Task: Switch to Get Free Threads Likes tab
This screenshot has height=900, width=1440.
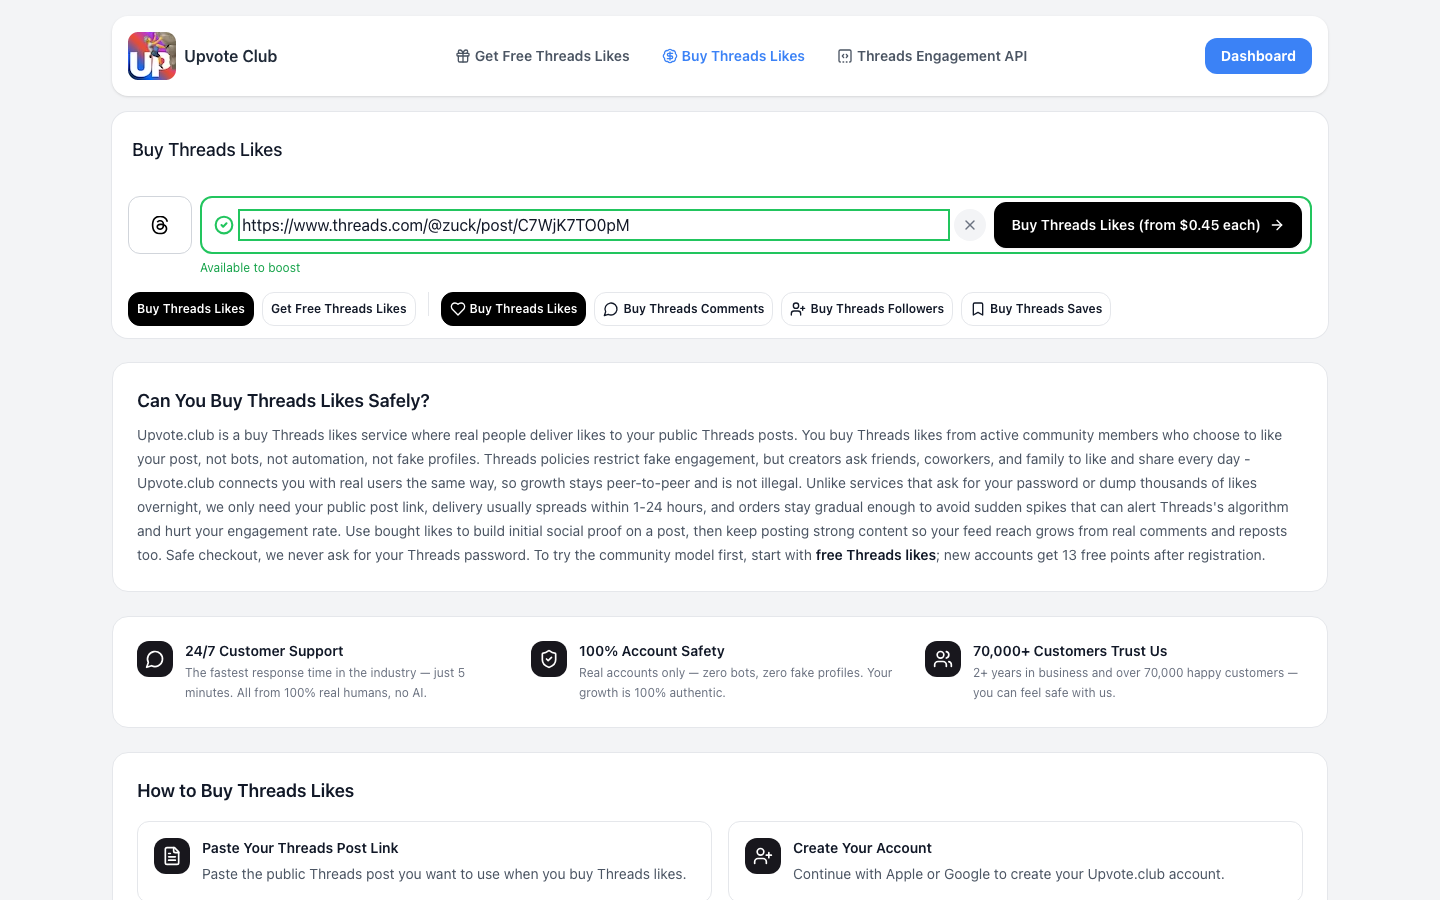Action: tap(339, 309)
